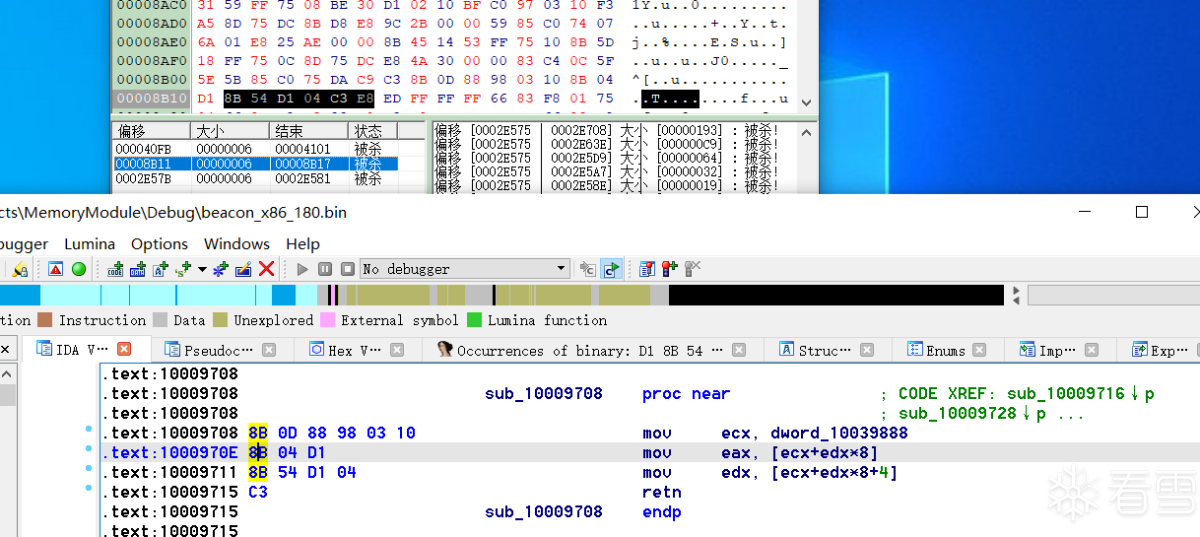Select highlighted row 00008B11 in offset table

(x=255, y=163)
